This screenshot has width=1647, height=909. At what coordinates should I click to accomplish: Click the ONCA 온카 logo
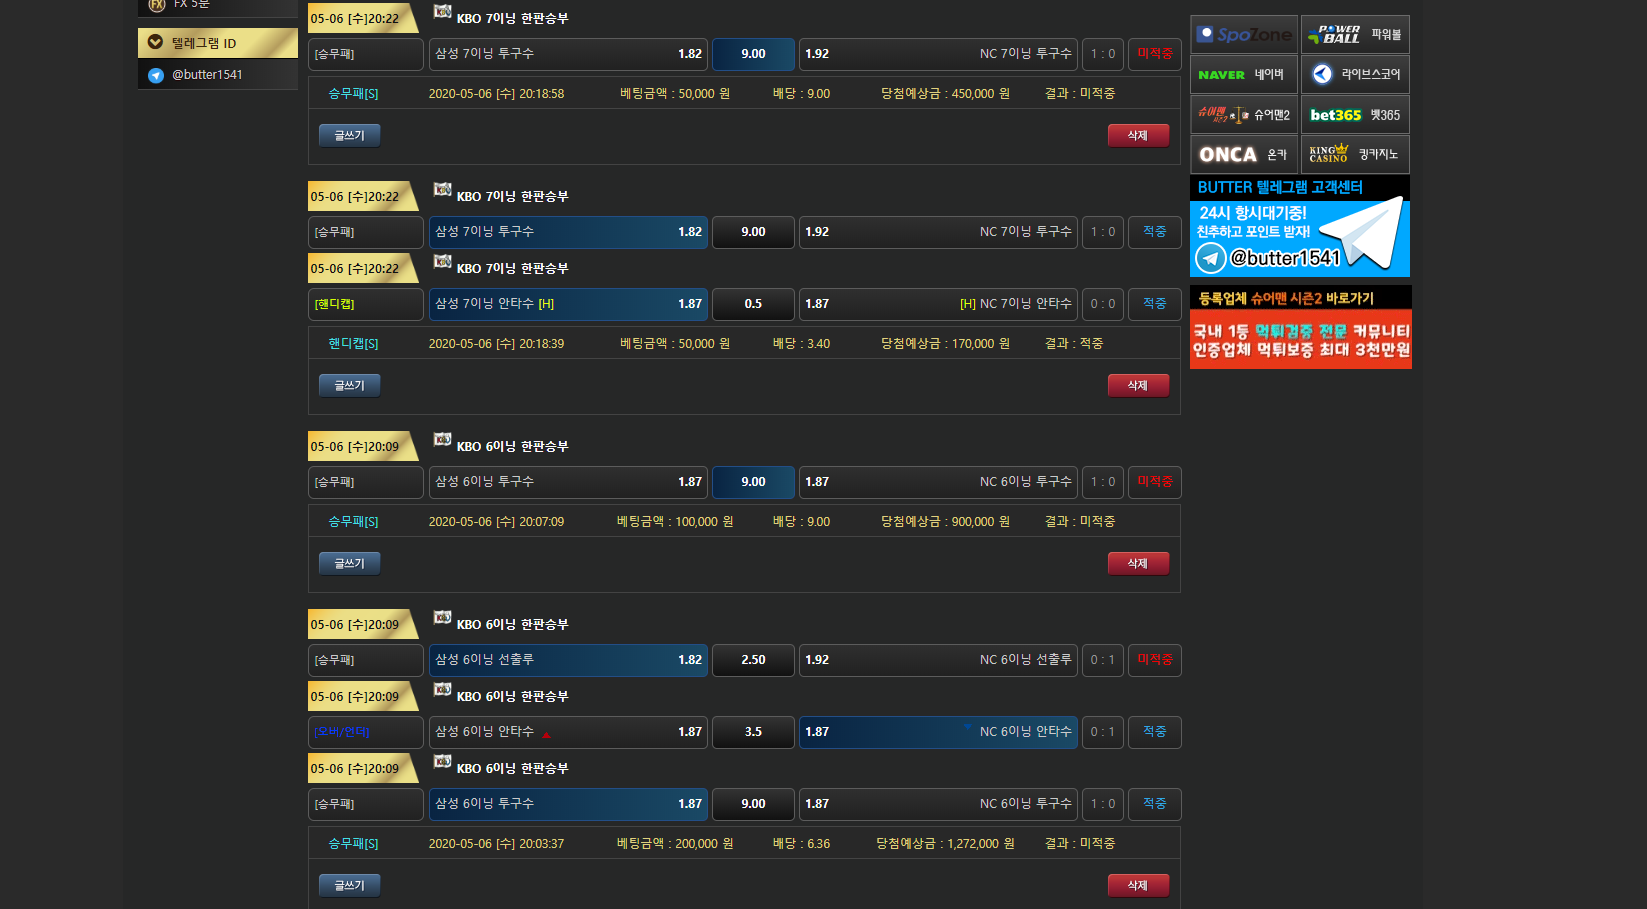coord(1228,155)
